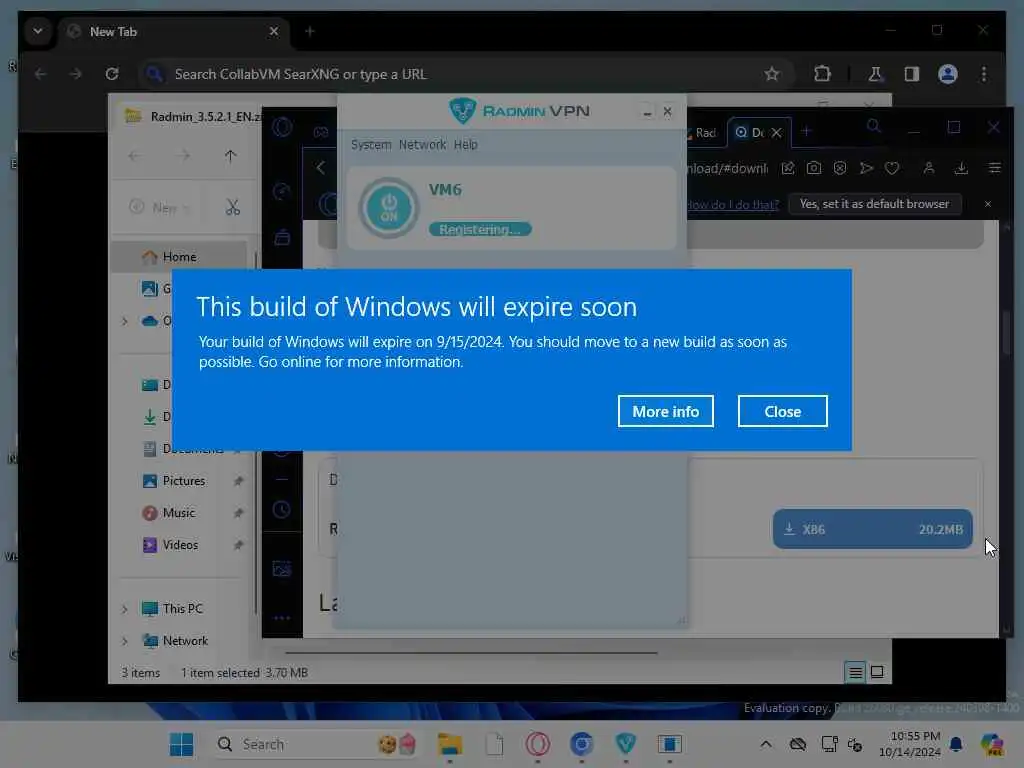Expand This PC in navigation tree
This screenshot has width=1024, height=768.
pyautogui.click(x=125, y=609)
